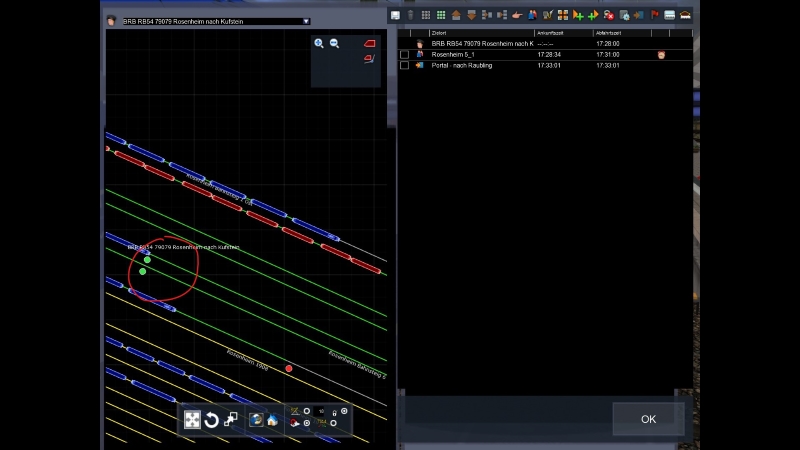Tick the checkbox for Rosenheim 5_1

tap(404, 54)
